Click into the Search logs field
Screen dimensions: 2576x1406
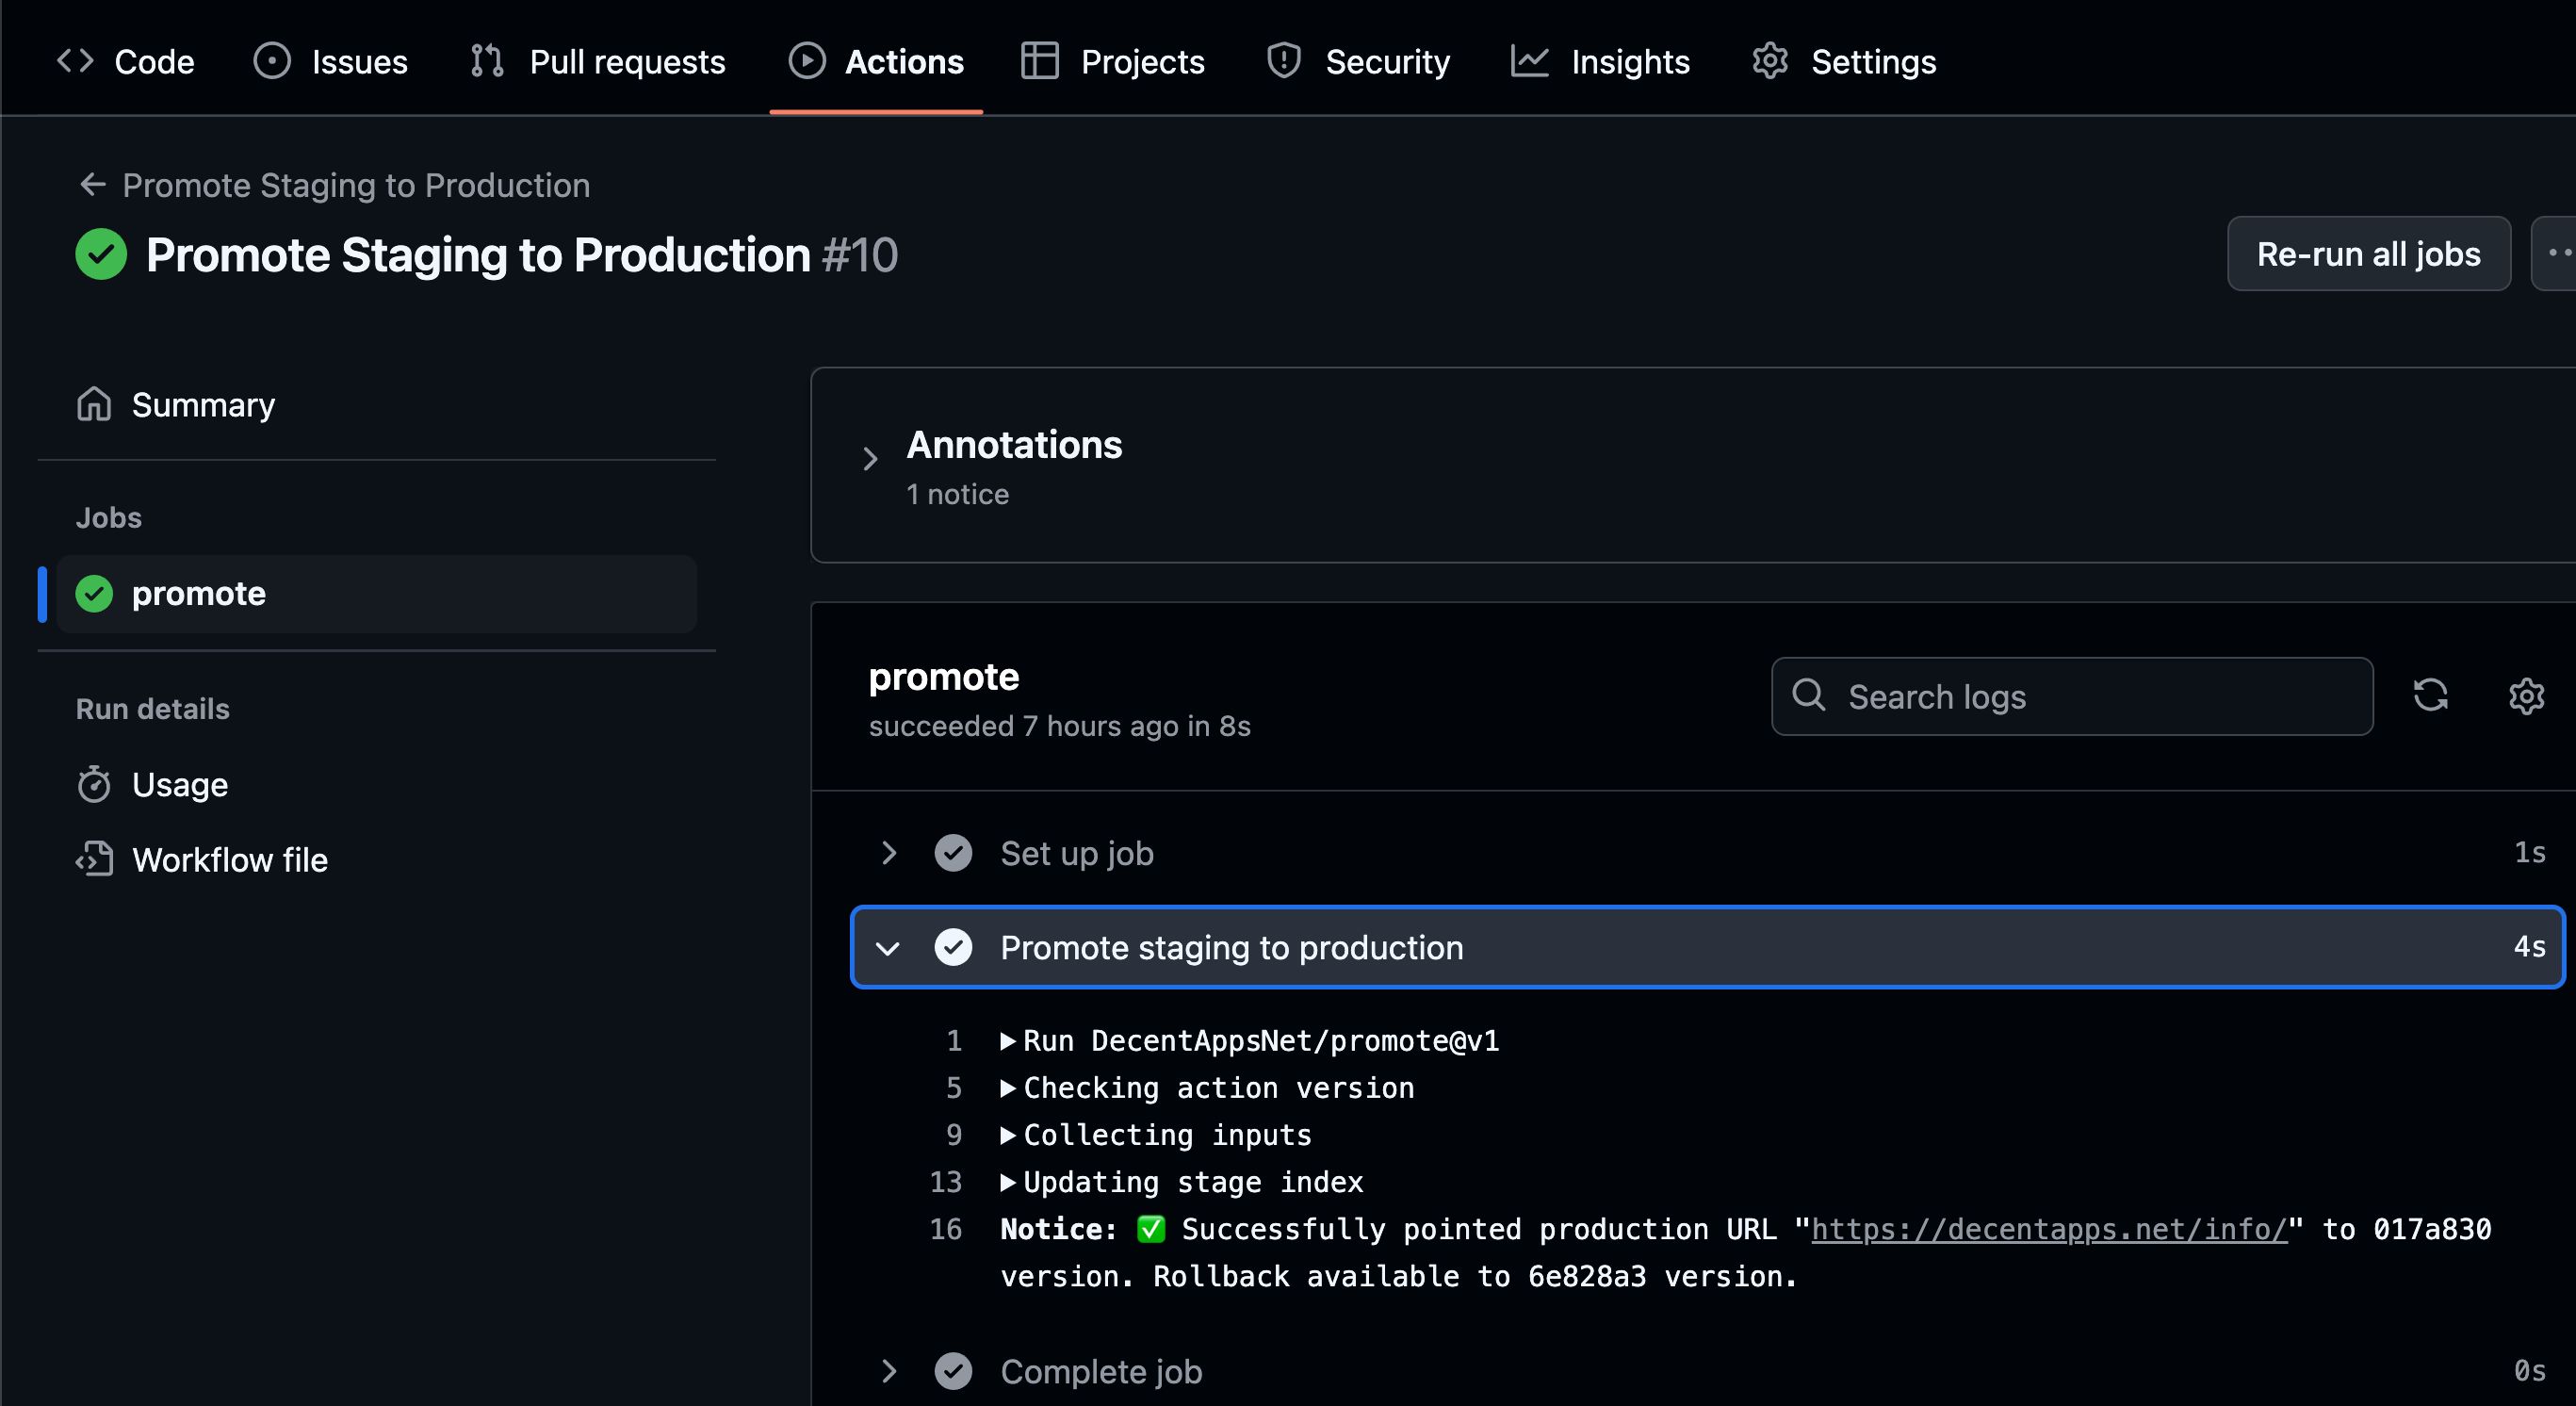2072,696
